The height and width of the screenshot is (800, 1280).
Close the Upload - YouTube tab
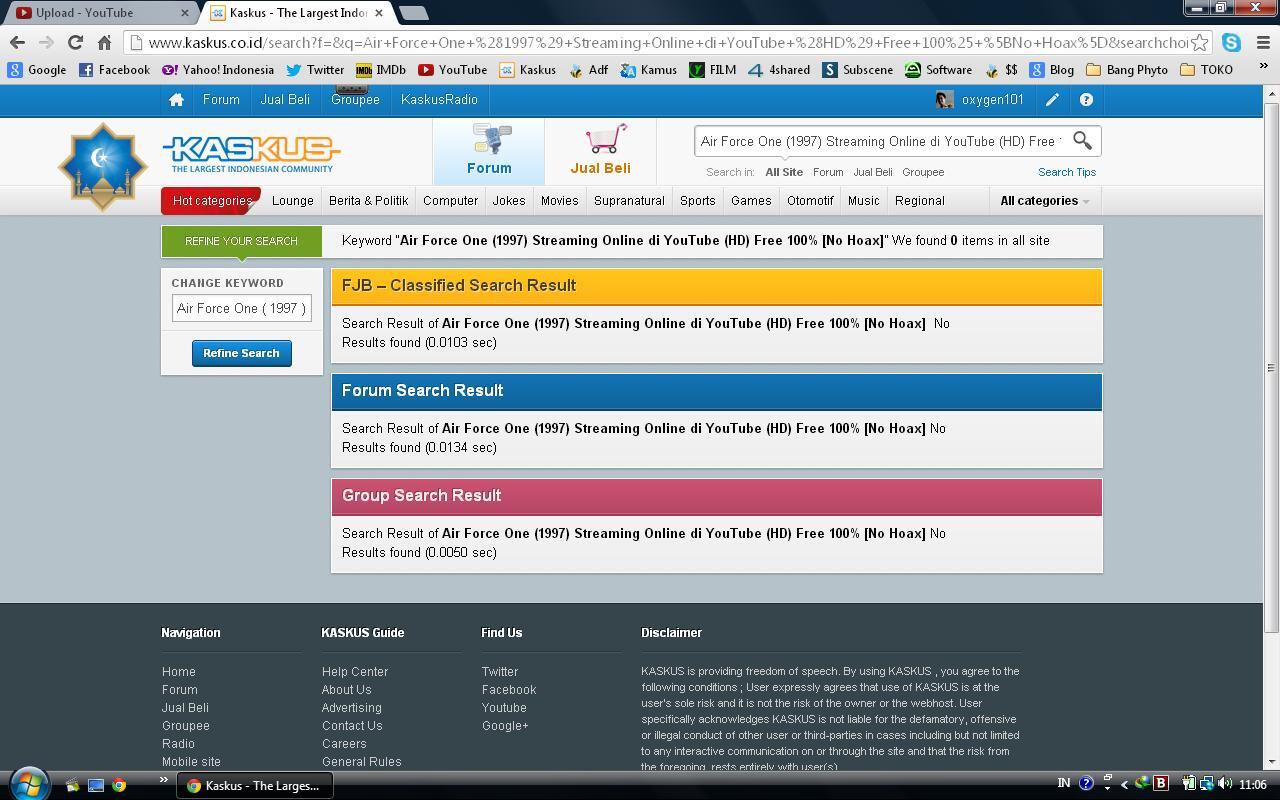click(x=184, y=13)
